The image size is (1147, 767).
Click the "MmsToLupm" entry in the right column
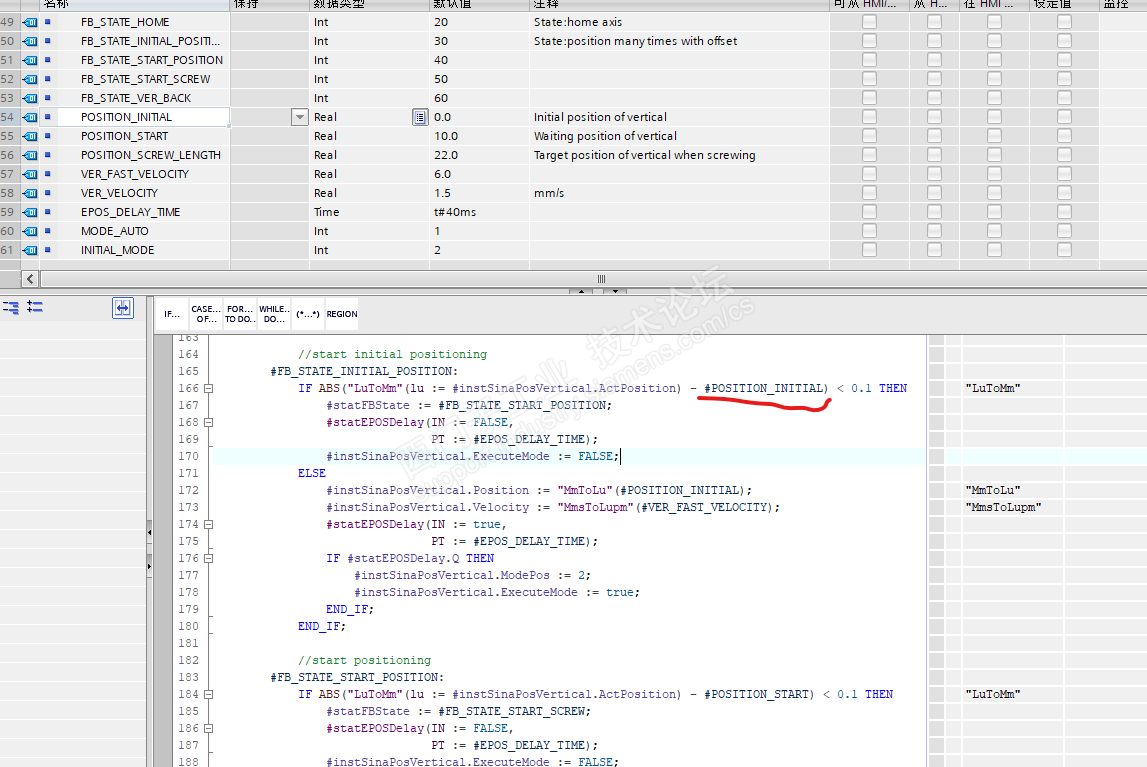pyautogui.click(x=1003, y=507)
